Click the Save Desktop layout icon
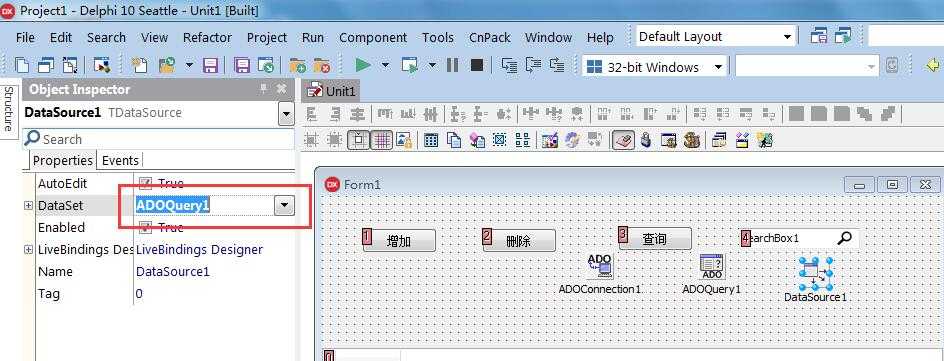The height and width of the screenshot is (361, 944). click(x=818, y=36)
